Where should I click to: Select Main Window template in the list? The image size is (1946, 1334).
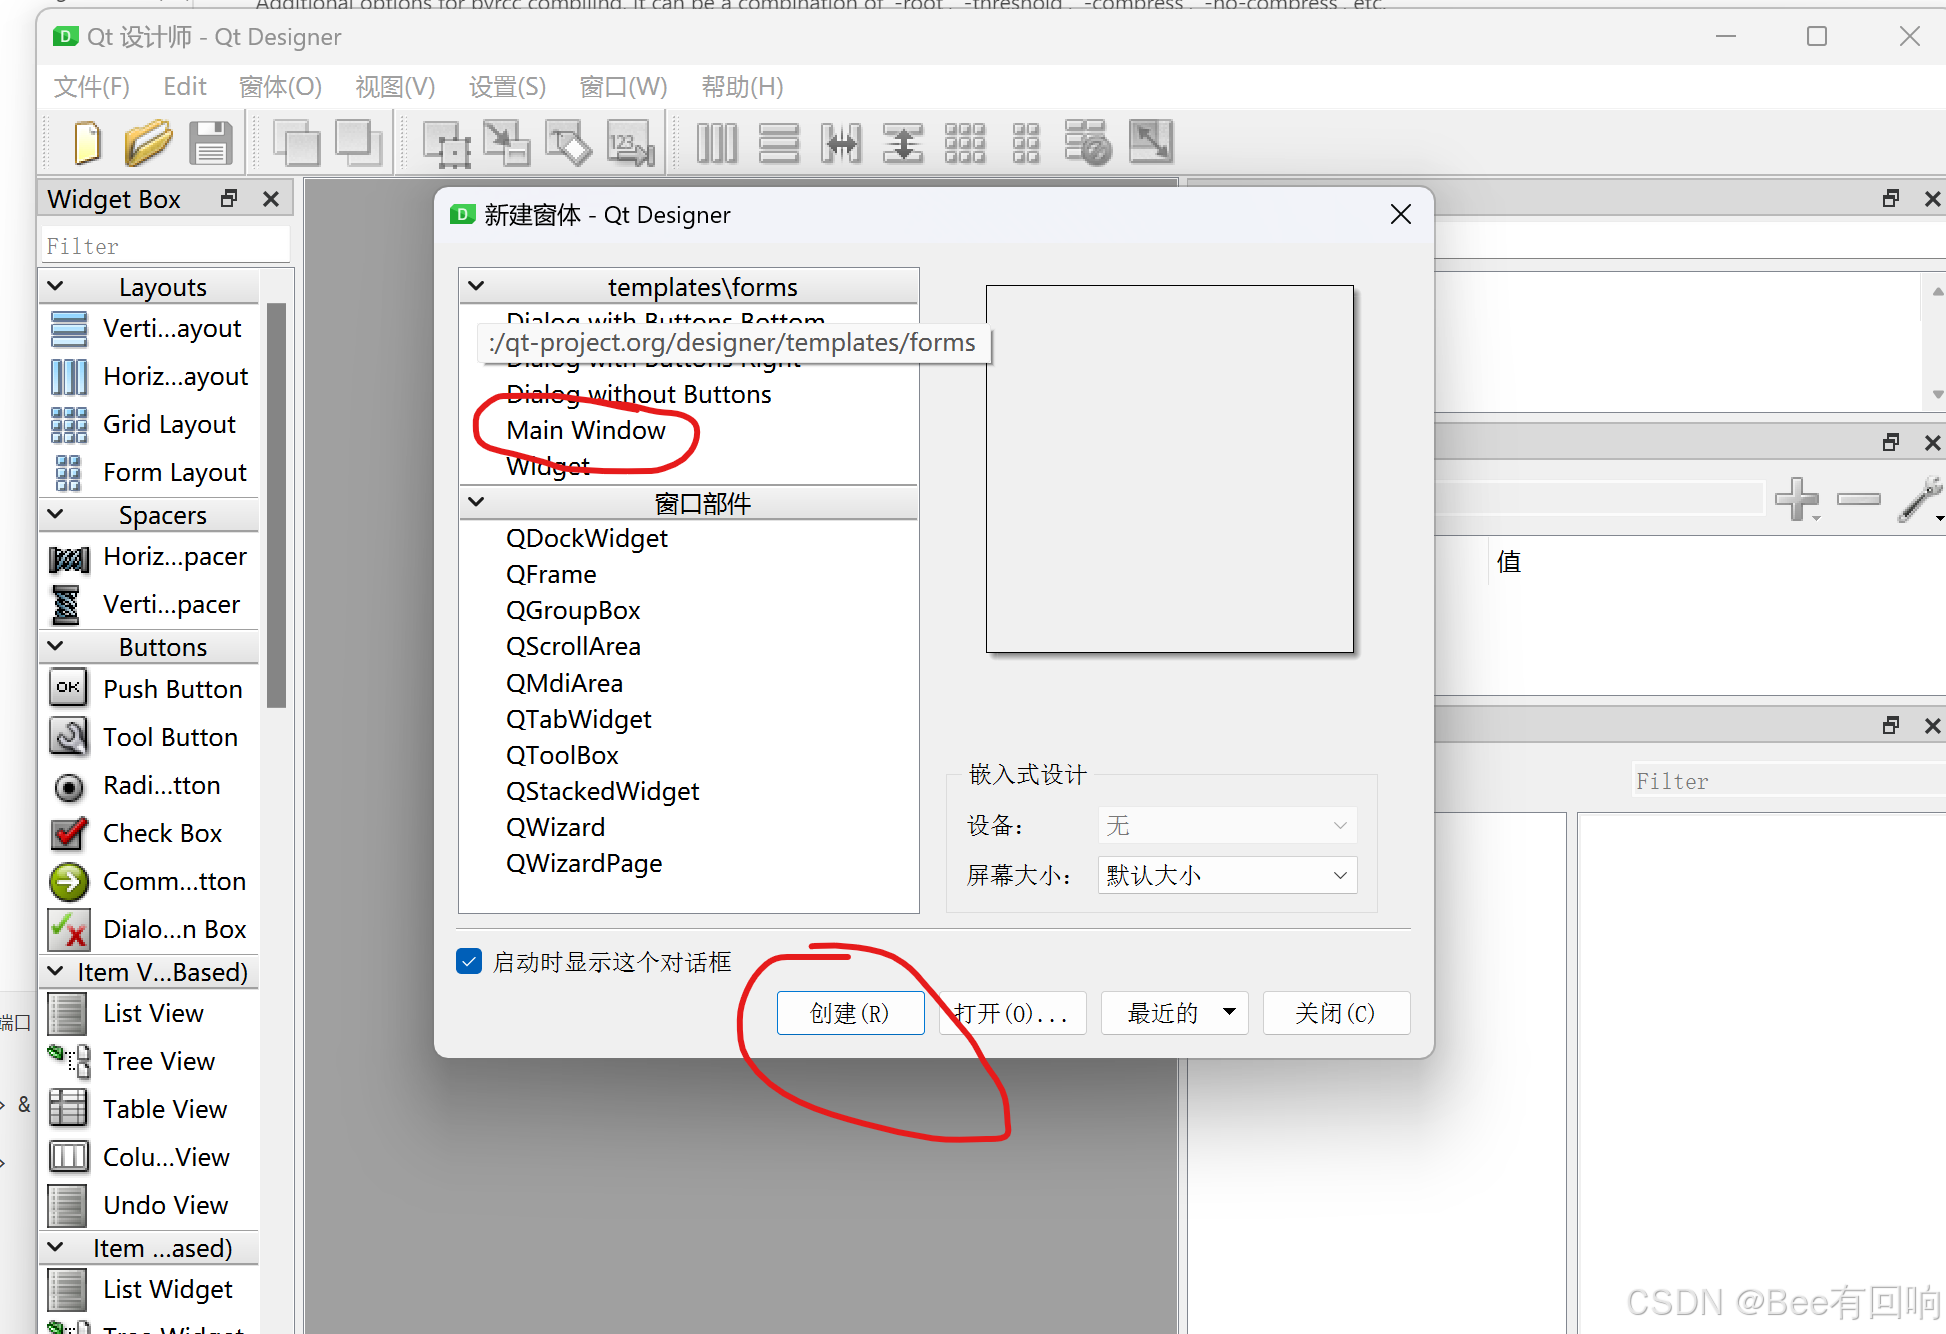point(586,430)
